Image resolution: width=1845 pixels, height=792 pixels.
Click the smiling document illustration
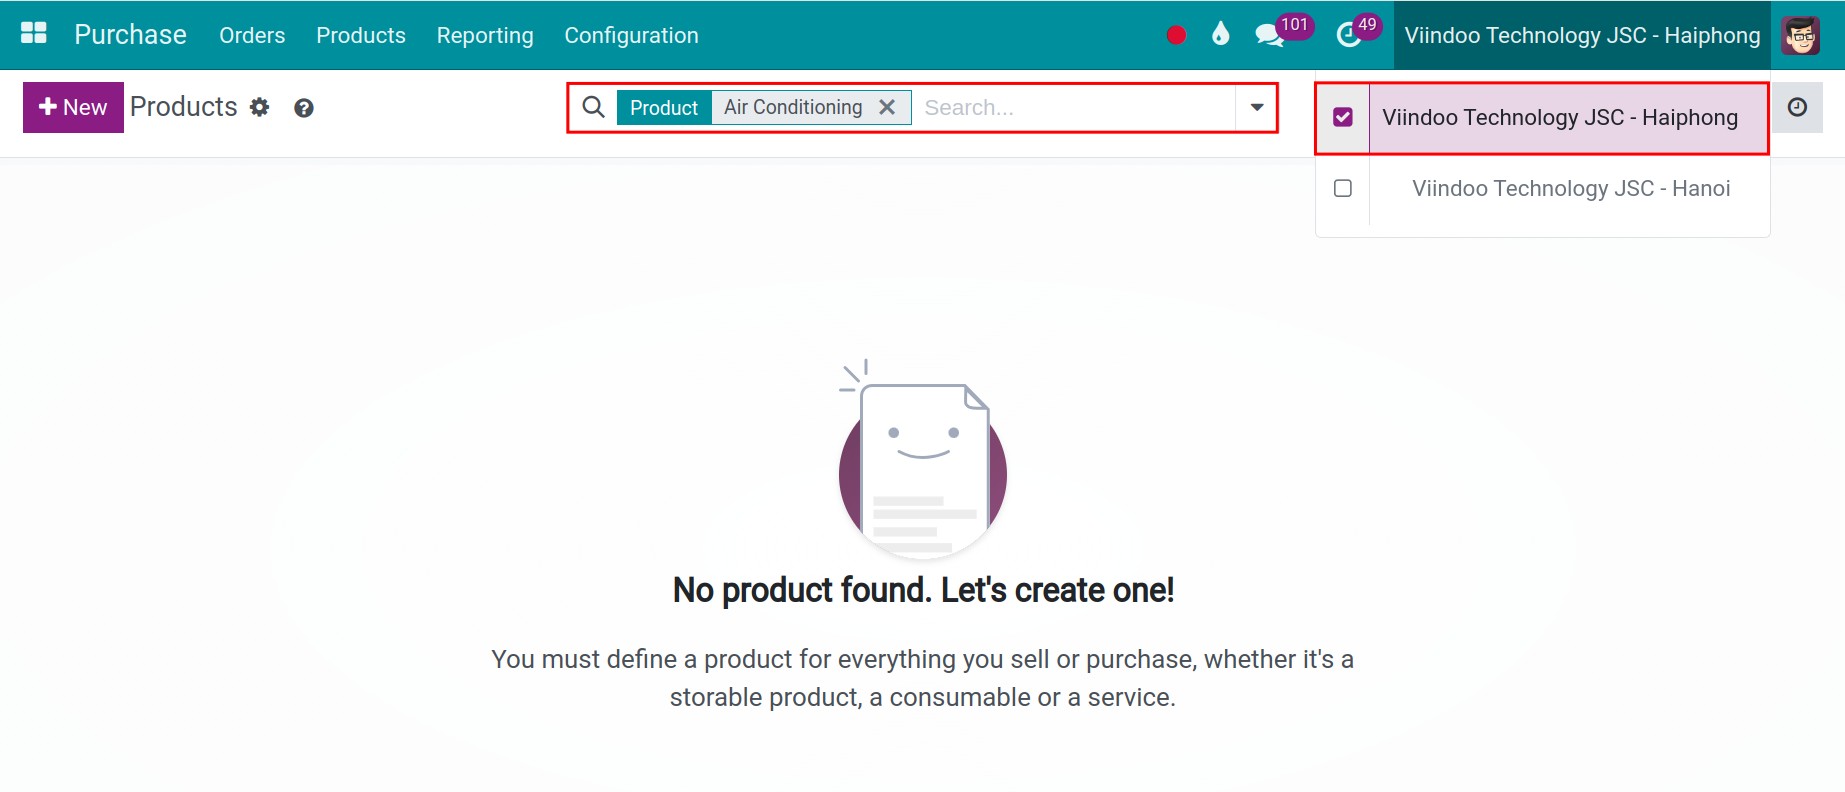(923, 458)
